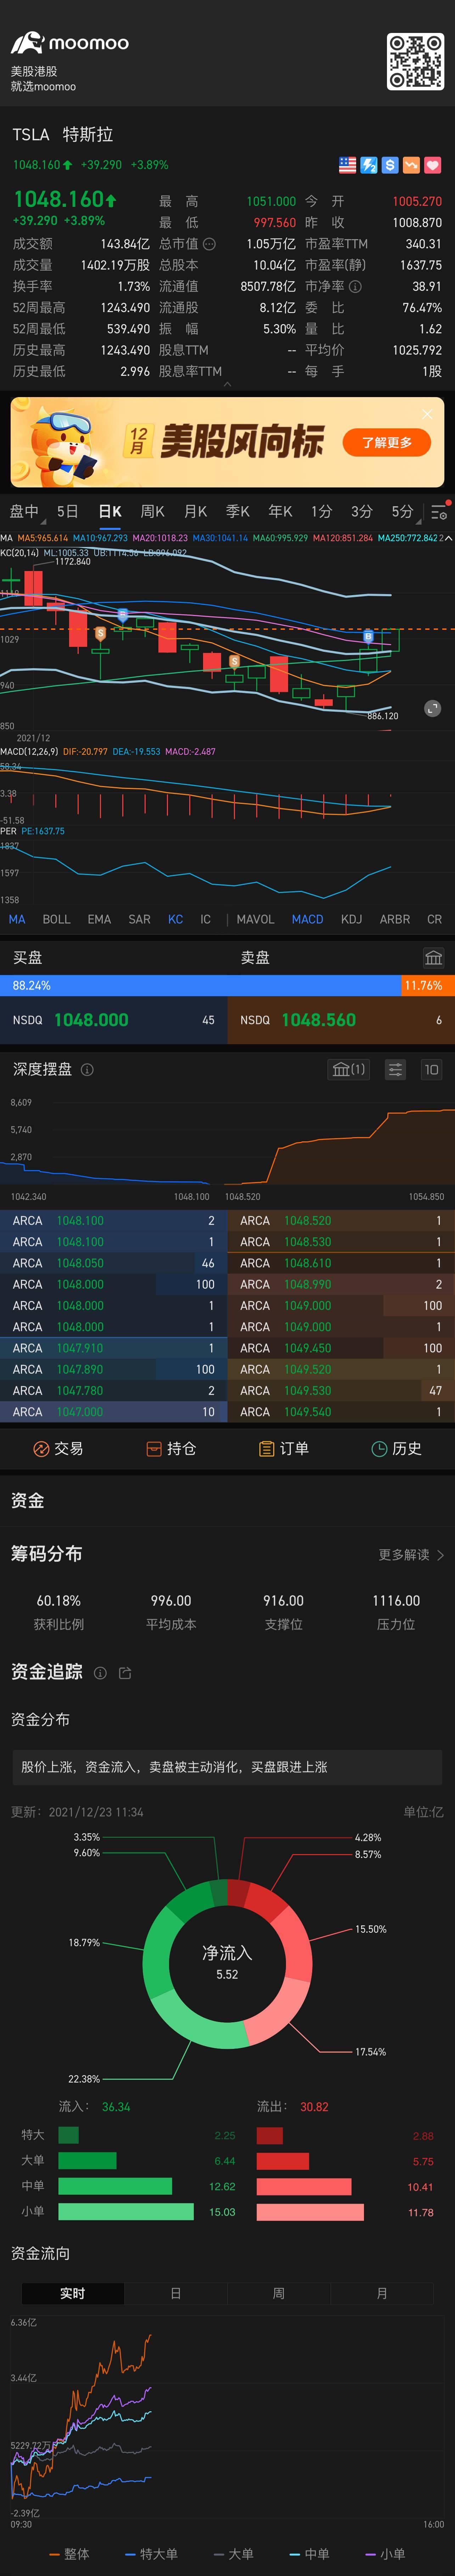Viewport: 455px width, 2576px height.
Task: Toggle the MACD sub-indicator
Action: [x=307, y=919]
